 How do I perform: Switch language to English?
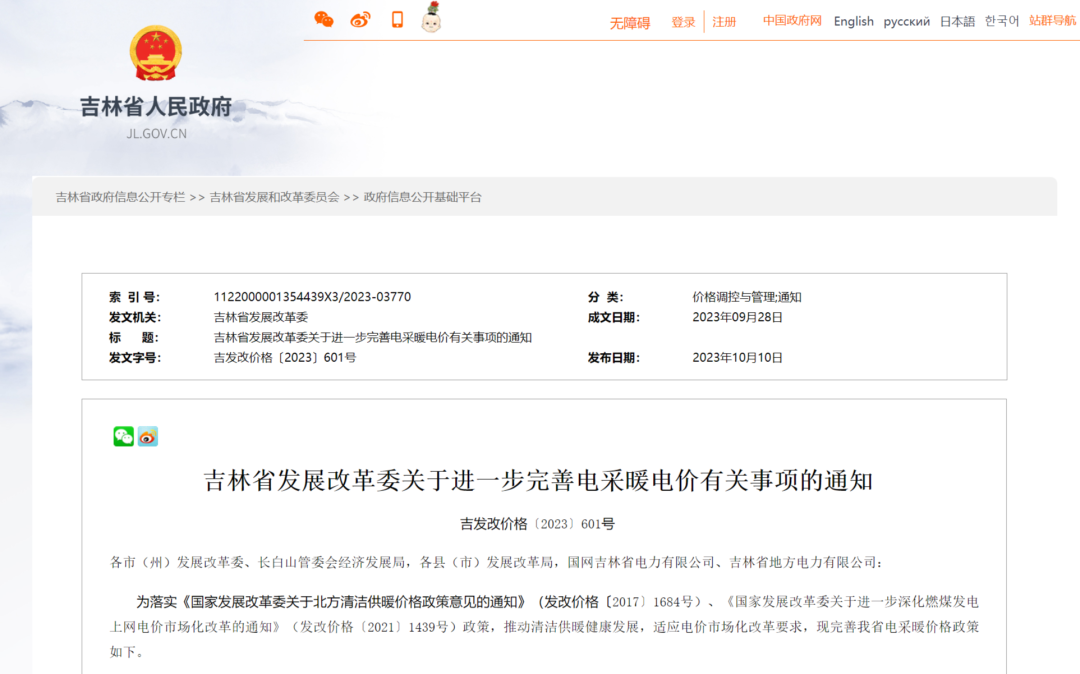click(x=853, y=21)
